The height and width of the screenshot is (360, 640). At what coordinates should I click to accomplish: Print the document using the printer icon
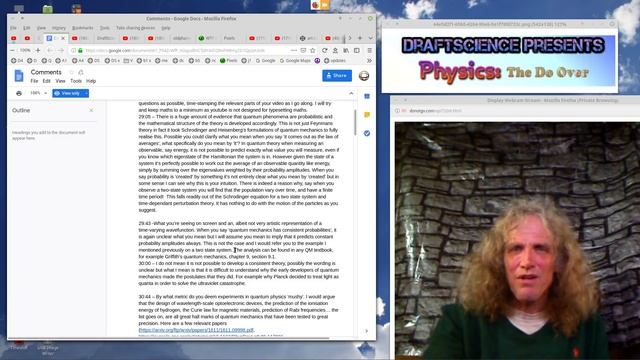pos(19,93)
